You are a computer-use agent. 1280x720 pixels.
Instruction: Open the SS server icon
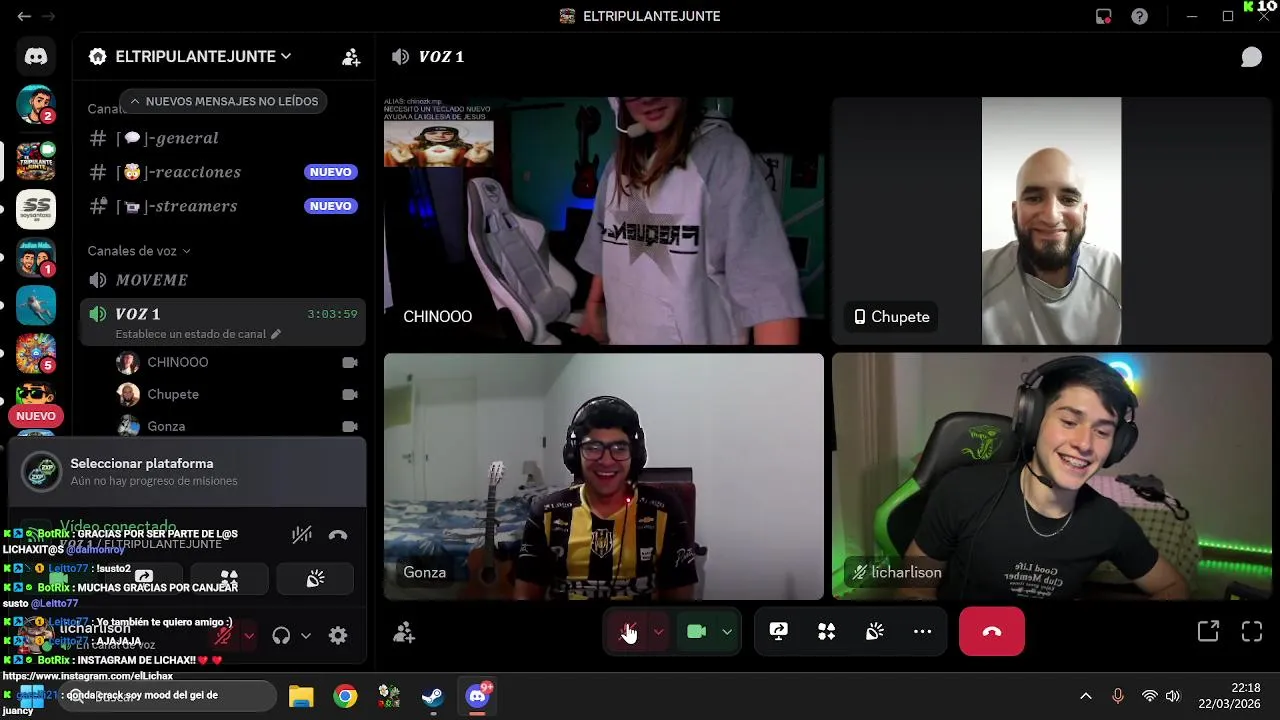pos(36,209)
